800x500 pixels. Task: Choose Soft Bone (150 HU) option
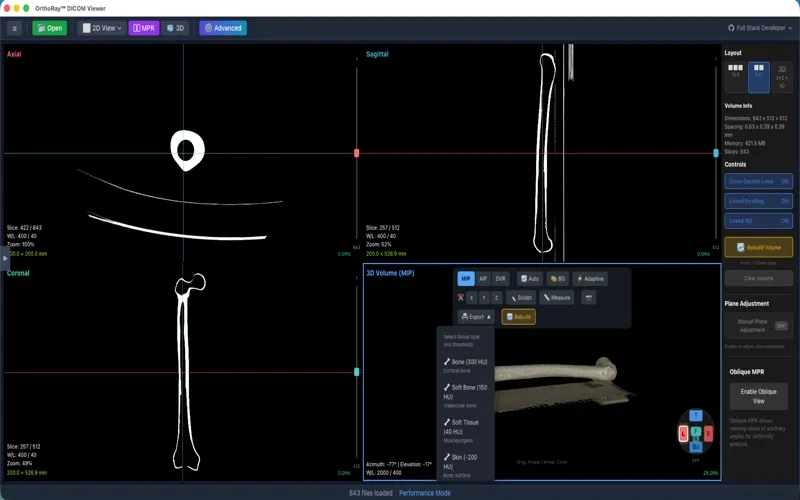click(x=465, y=396)
